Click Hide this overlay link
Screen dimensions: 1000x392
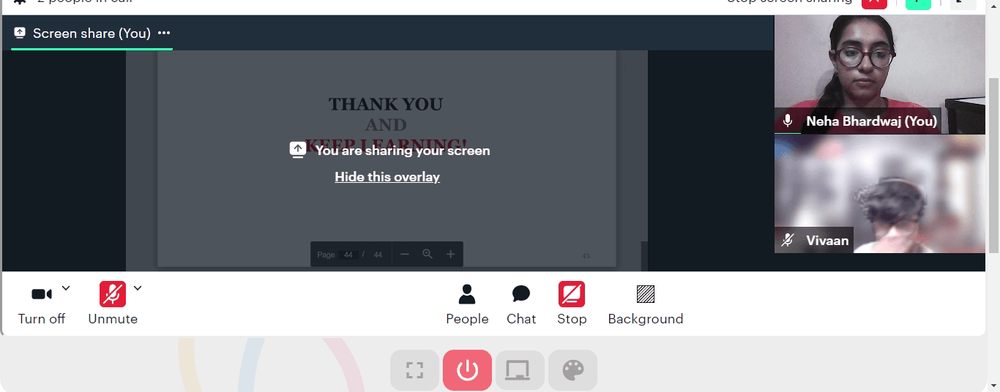(387, 177)
